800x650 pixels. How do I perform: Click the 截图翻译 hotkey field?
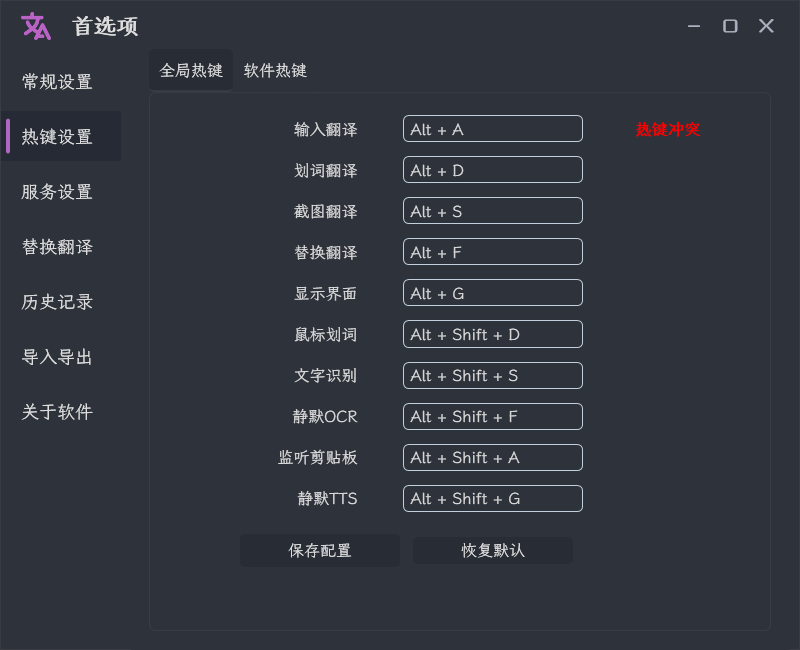coord(493,211)
